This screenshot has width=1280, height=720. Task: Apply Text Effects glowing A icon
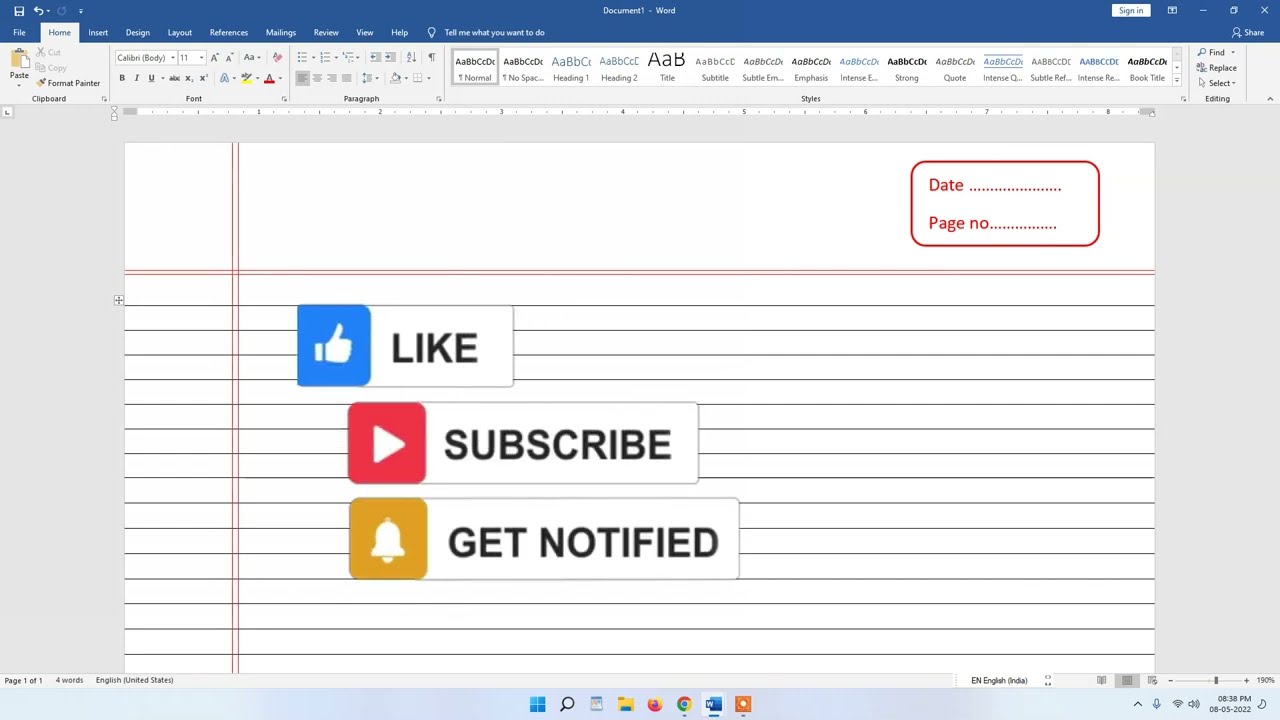tap(224, 78)
